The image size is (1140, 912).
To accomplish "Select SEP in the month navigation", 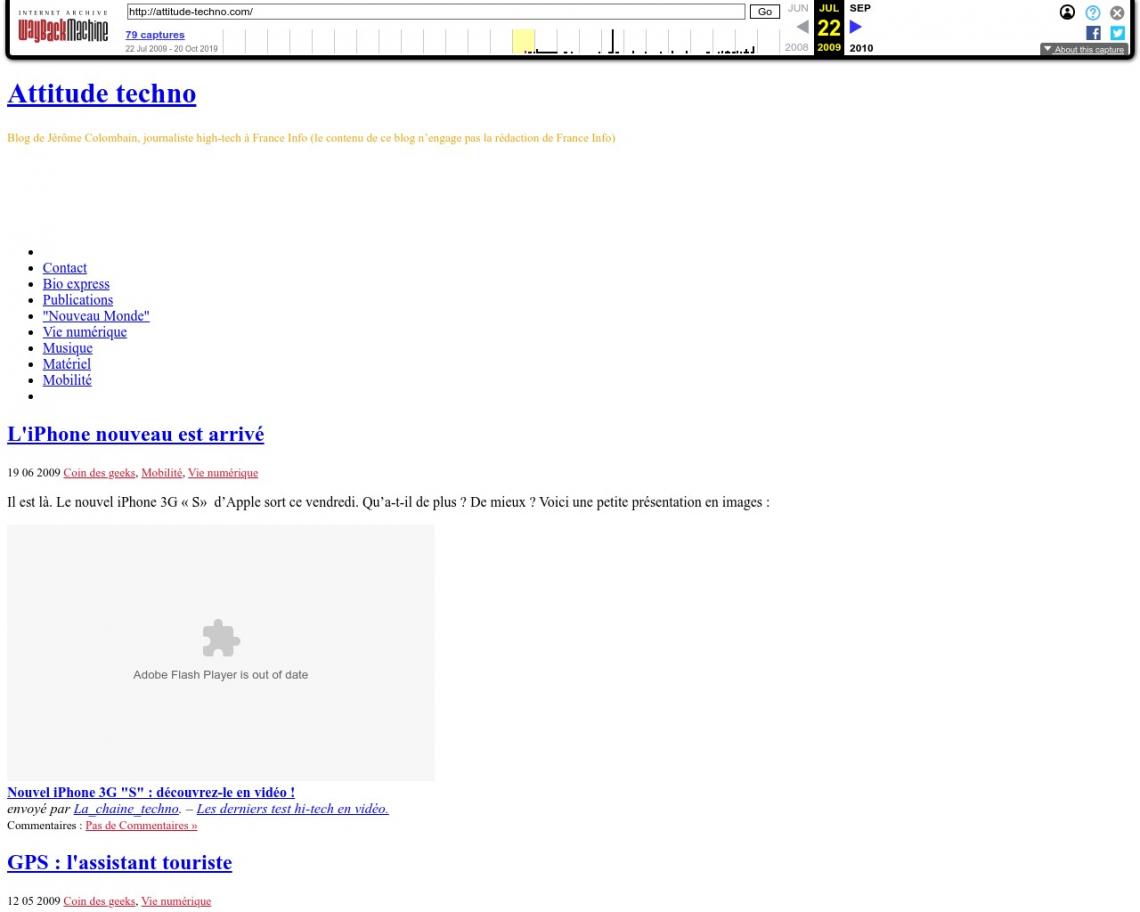I will click(x=860, y=8).
